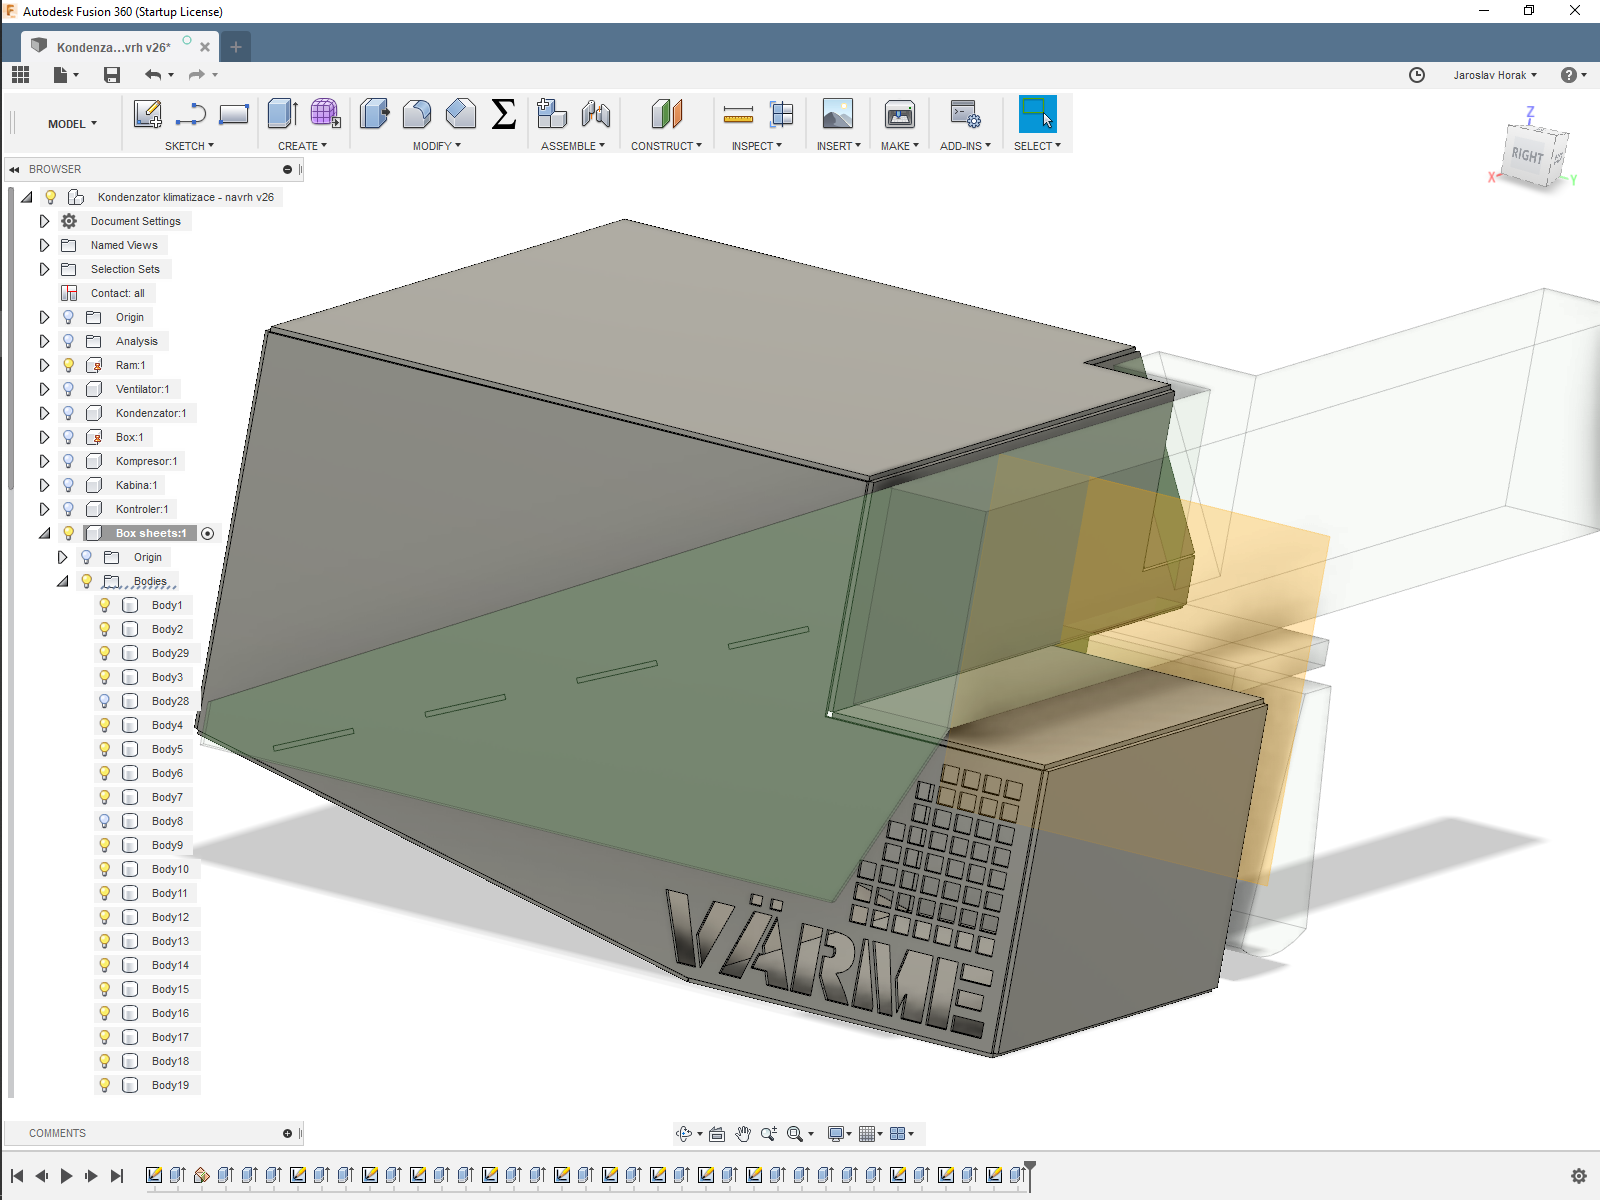
Task: Expand the Analysis folder
Action: pos(44,341)
